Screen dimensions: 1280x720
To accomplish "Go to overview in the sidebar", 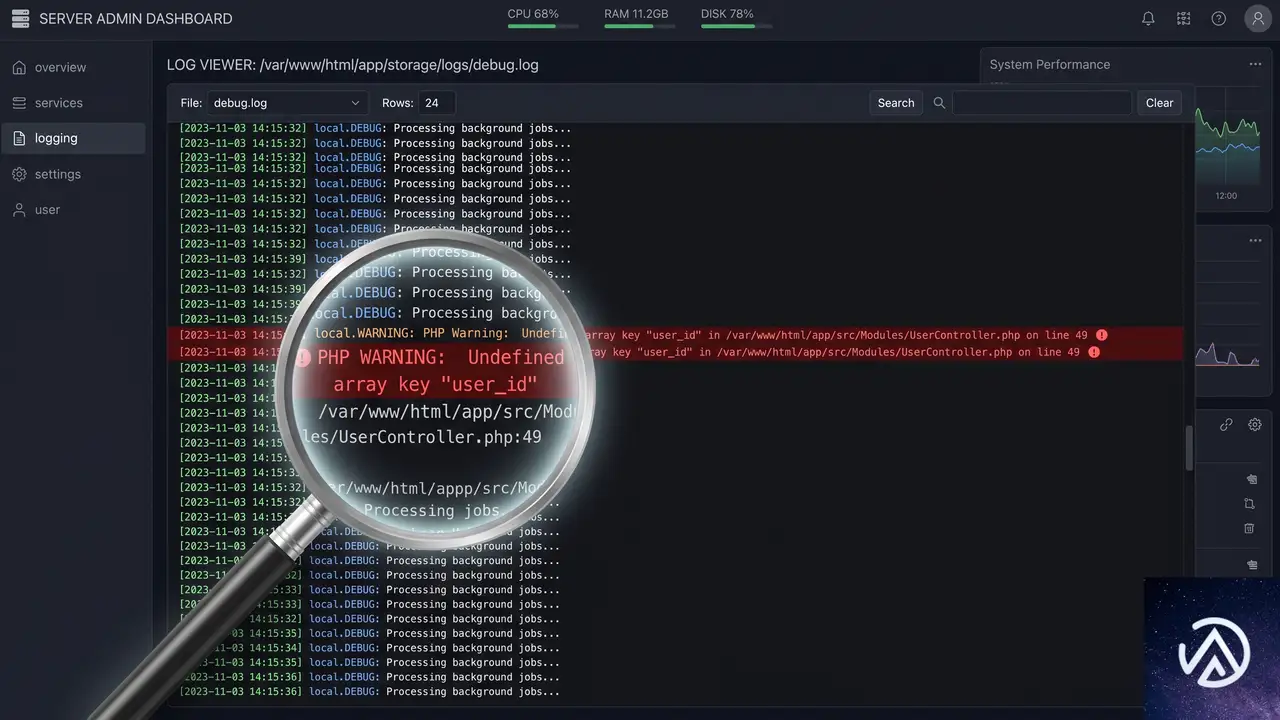I will point(73,67).
